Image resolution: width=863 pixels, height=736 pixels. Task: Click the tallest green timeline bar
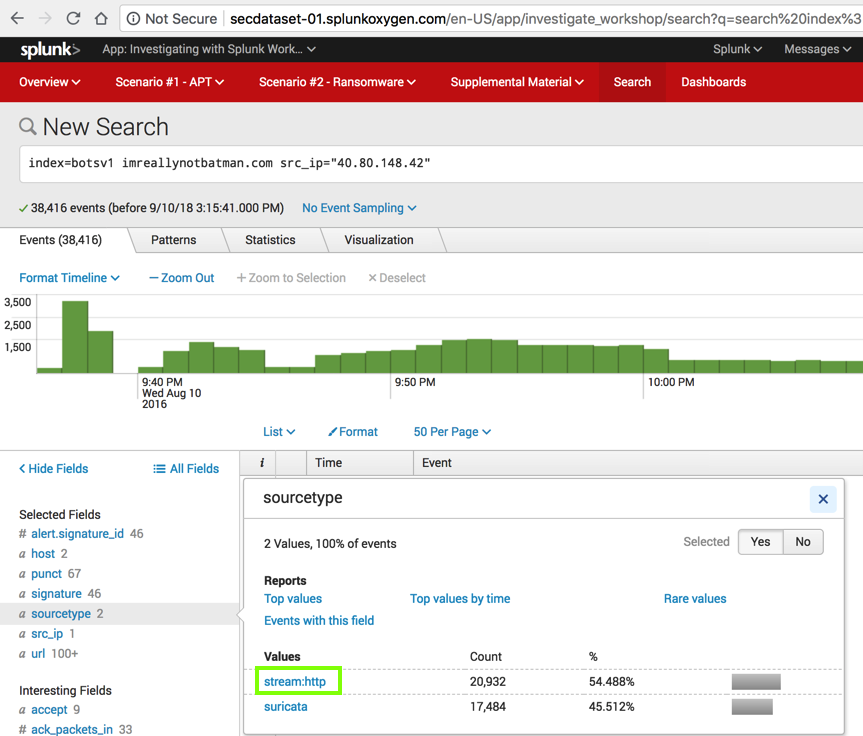coord(75,336)
